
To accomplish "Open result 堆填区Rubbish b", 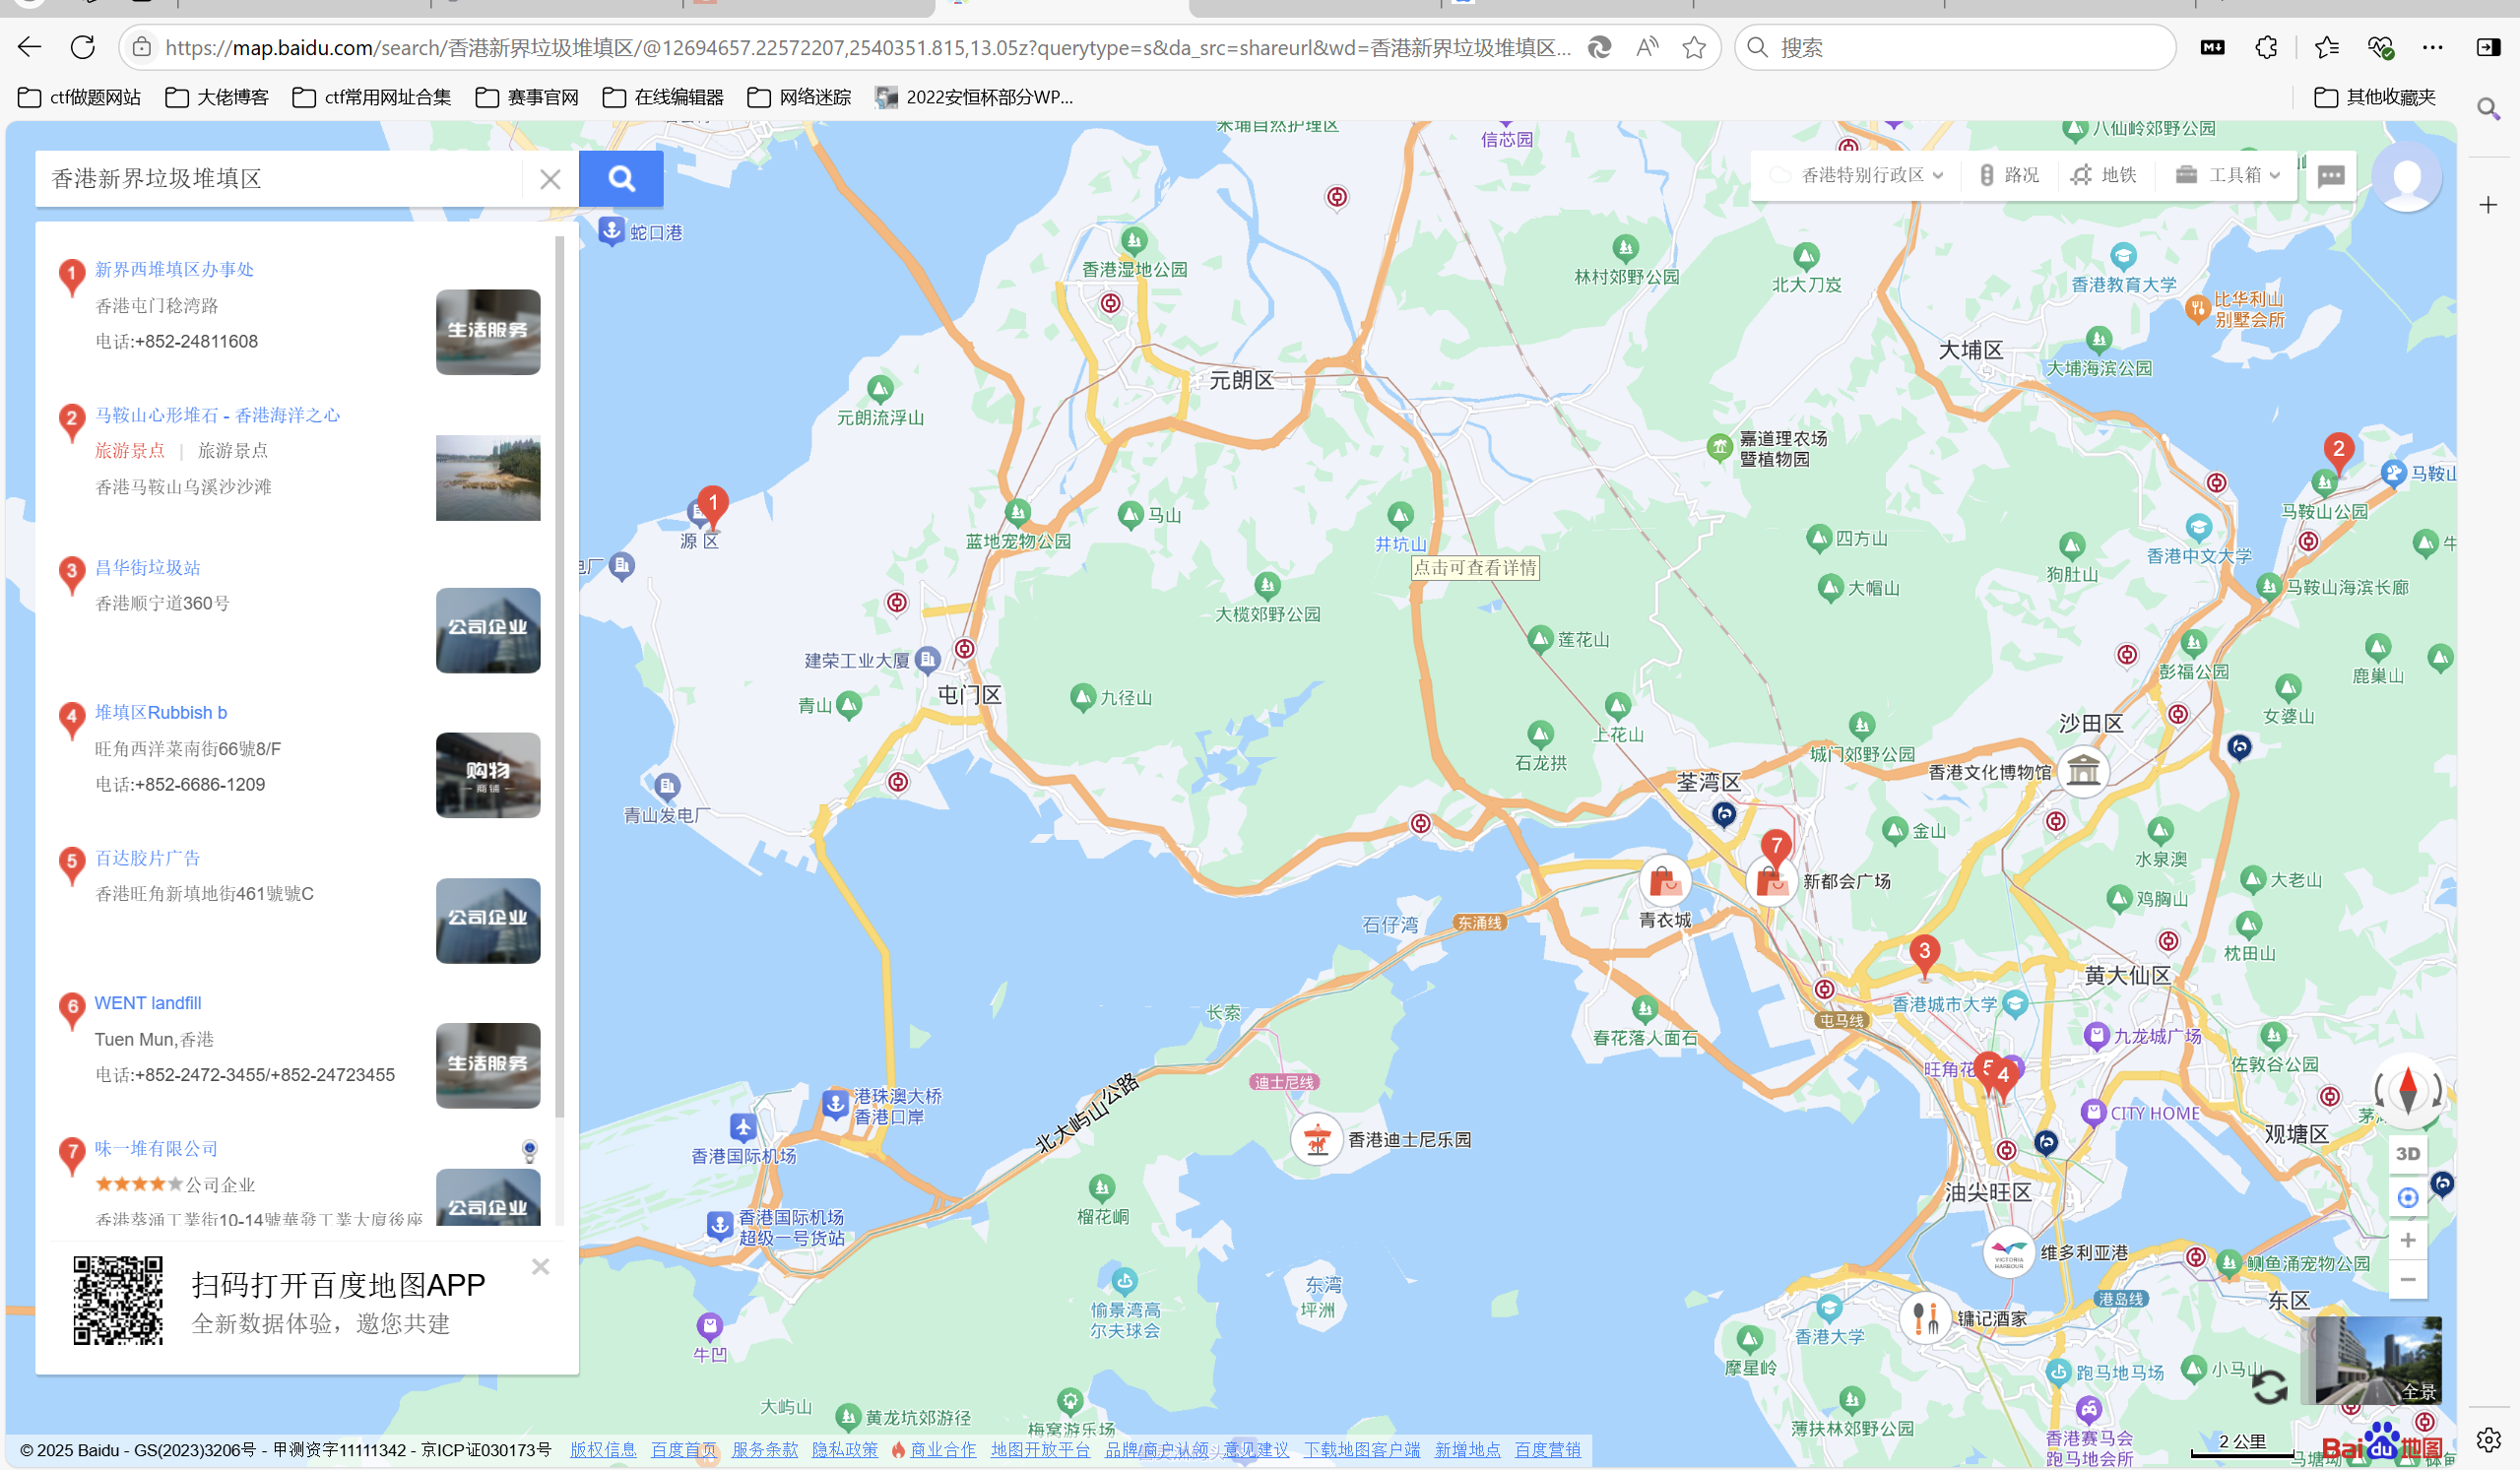I will click(x=160, y=712).
